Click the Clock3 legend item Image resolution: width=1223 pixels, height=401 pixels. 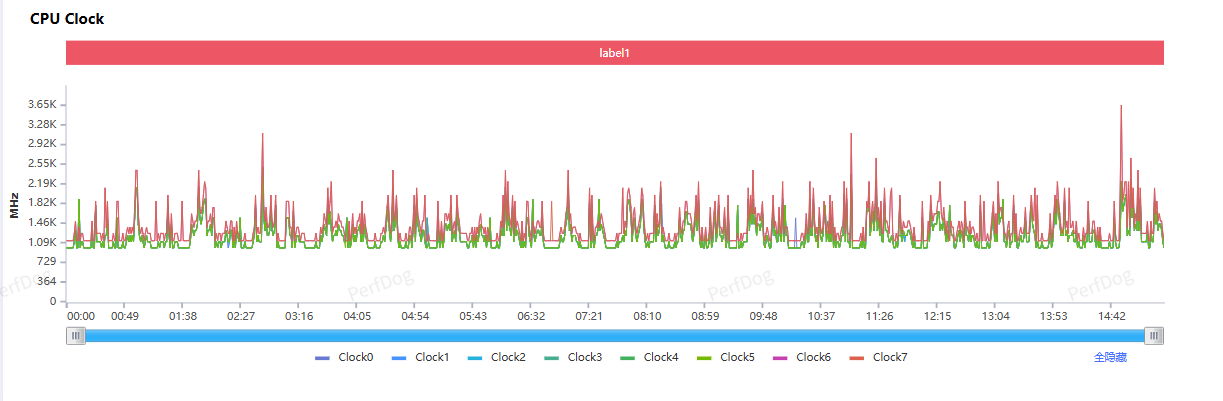pos(573,357)
